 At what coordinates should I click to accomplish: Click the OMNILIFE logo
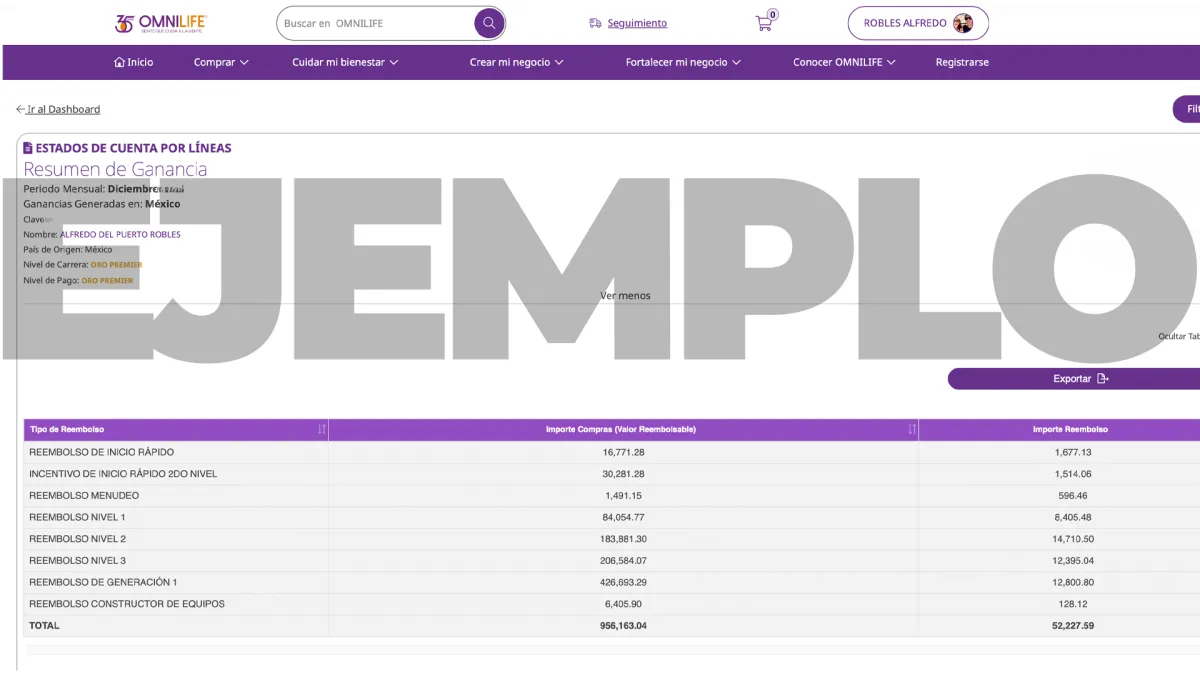coord(161,24)
